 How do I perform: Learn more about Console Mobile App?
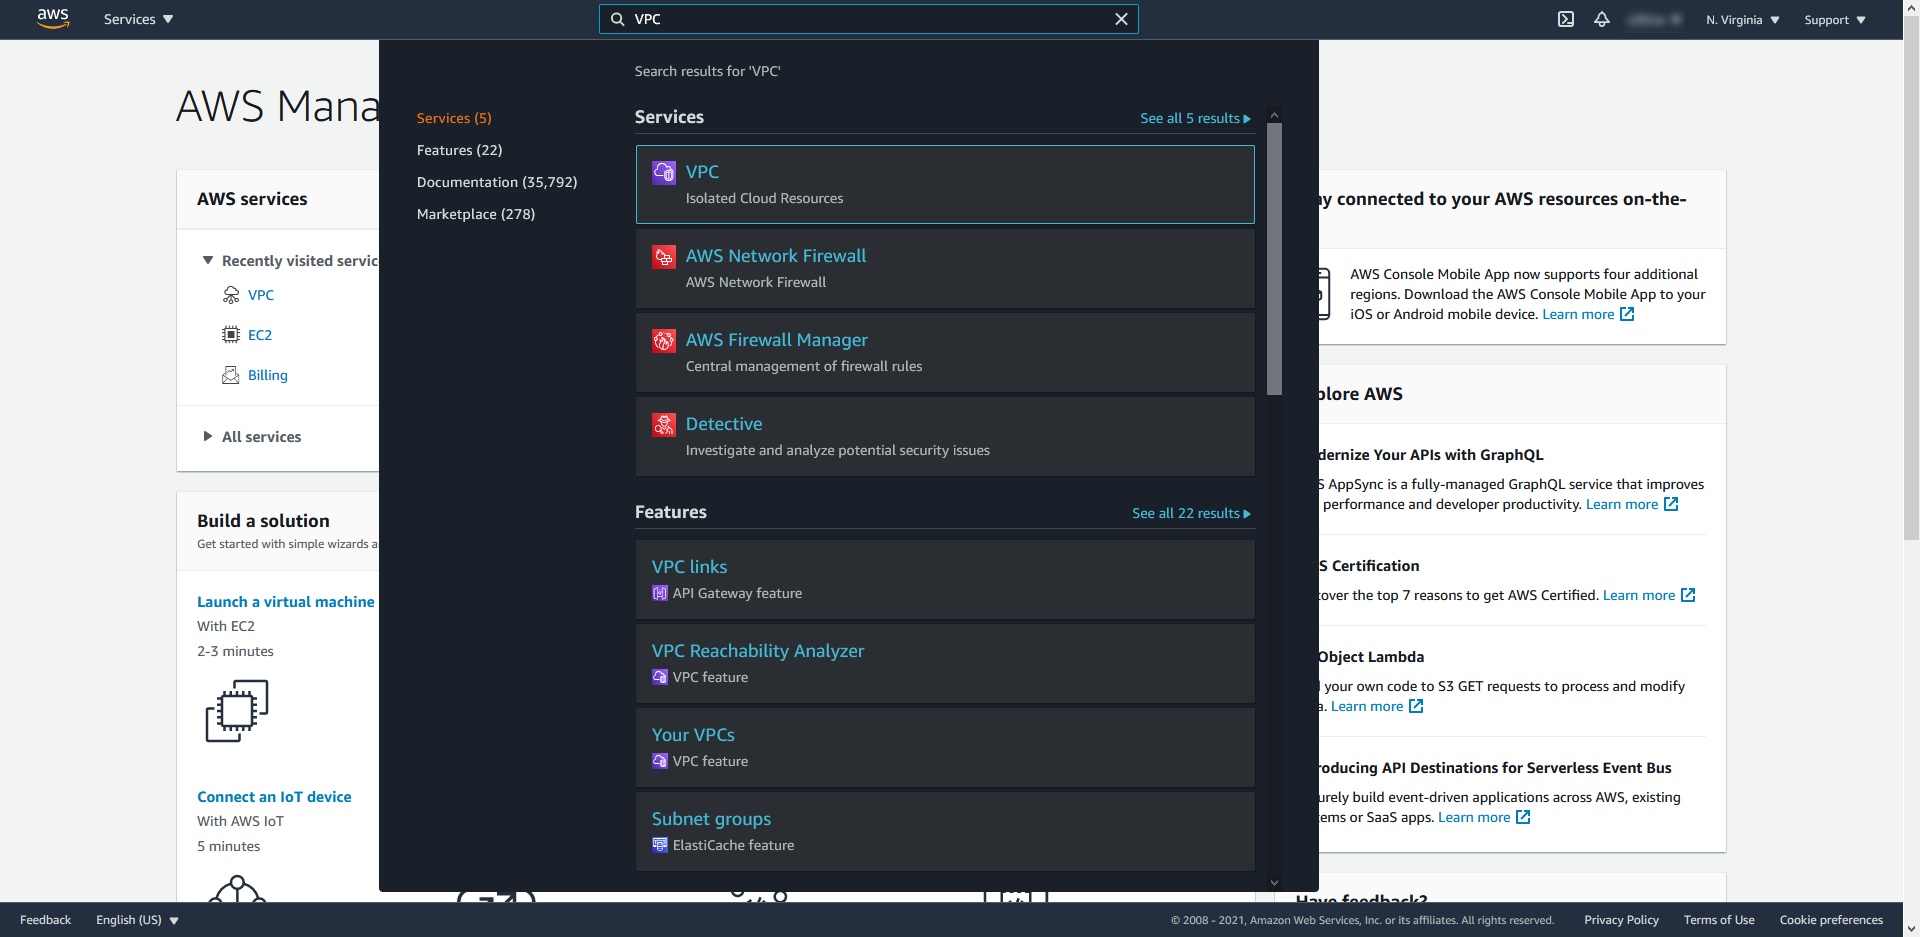pyautogui.click(x=1578, y=314)
